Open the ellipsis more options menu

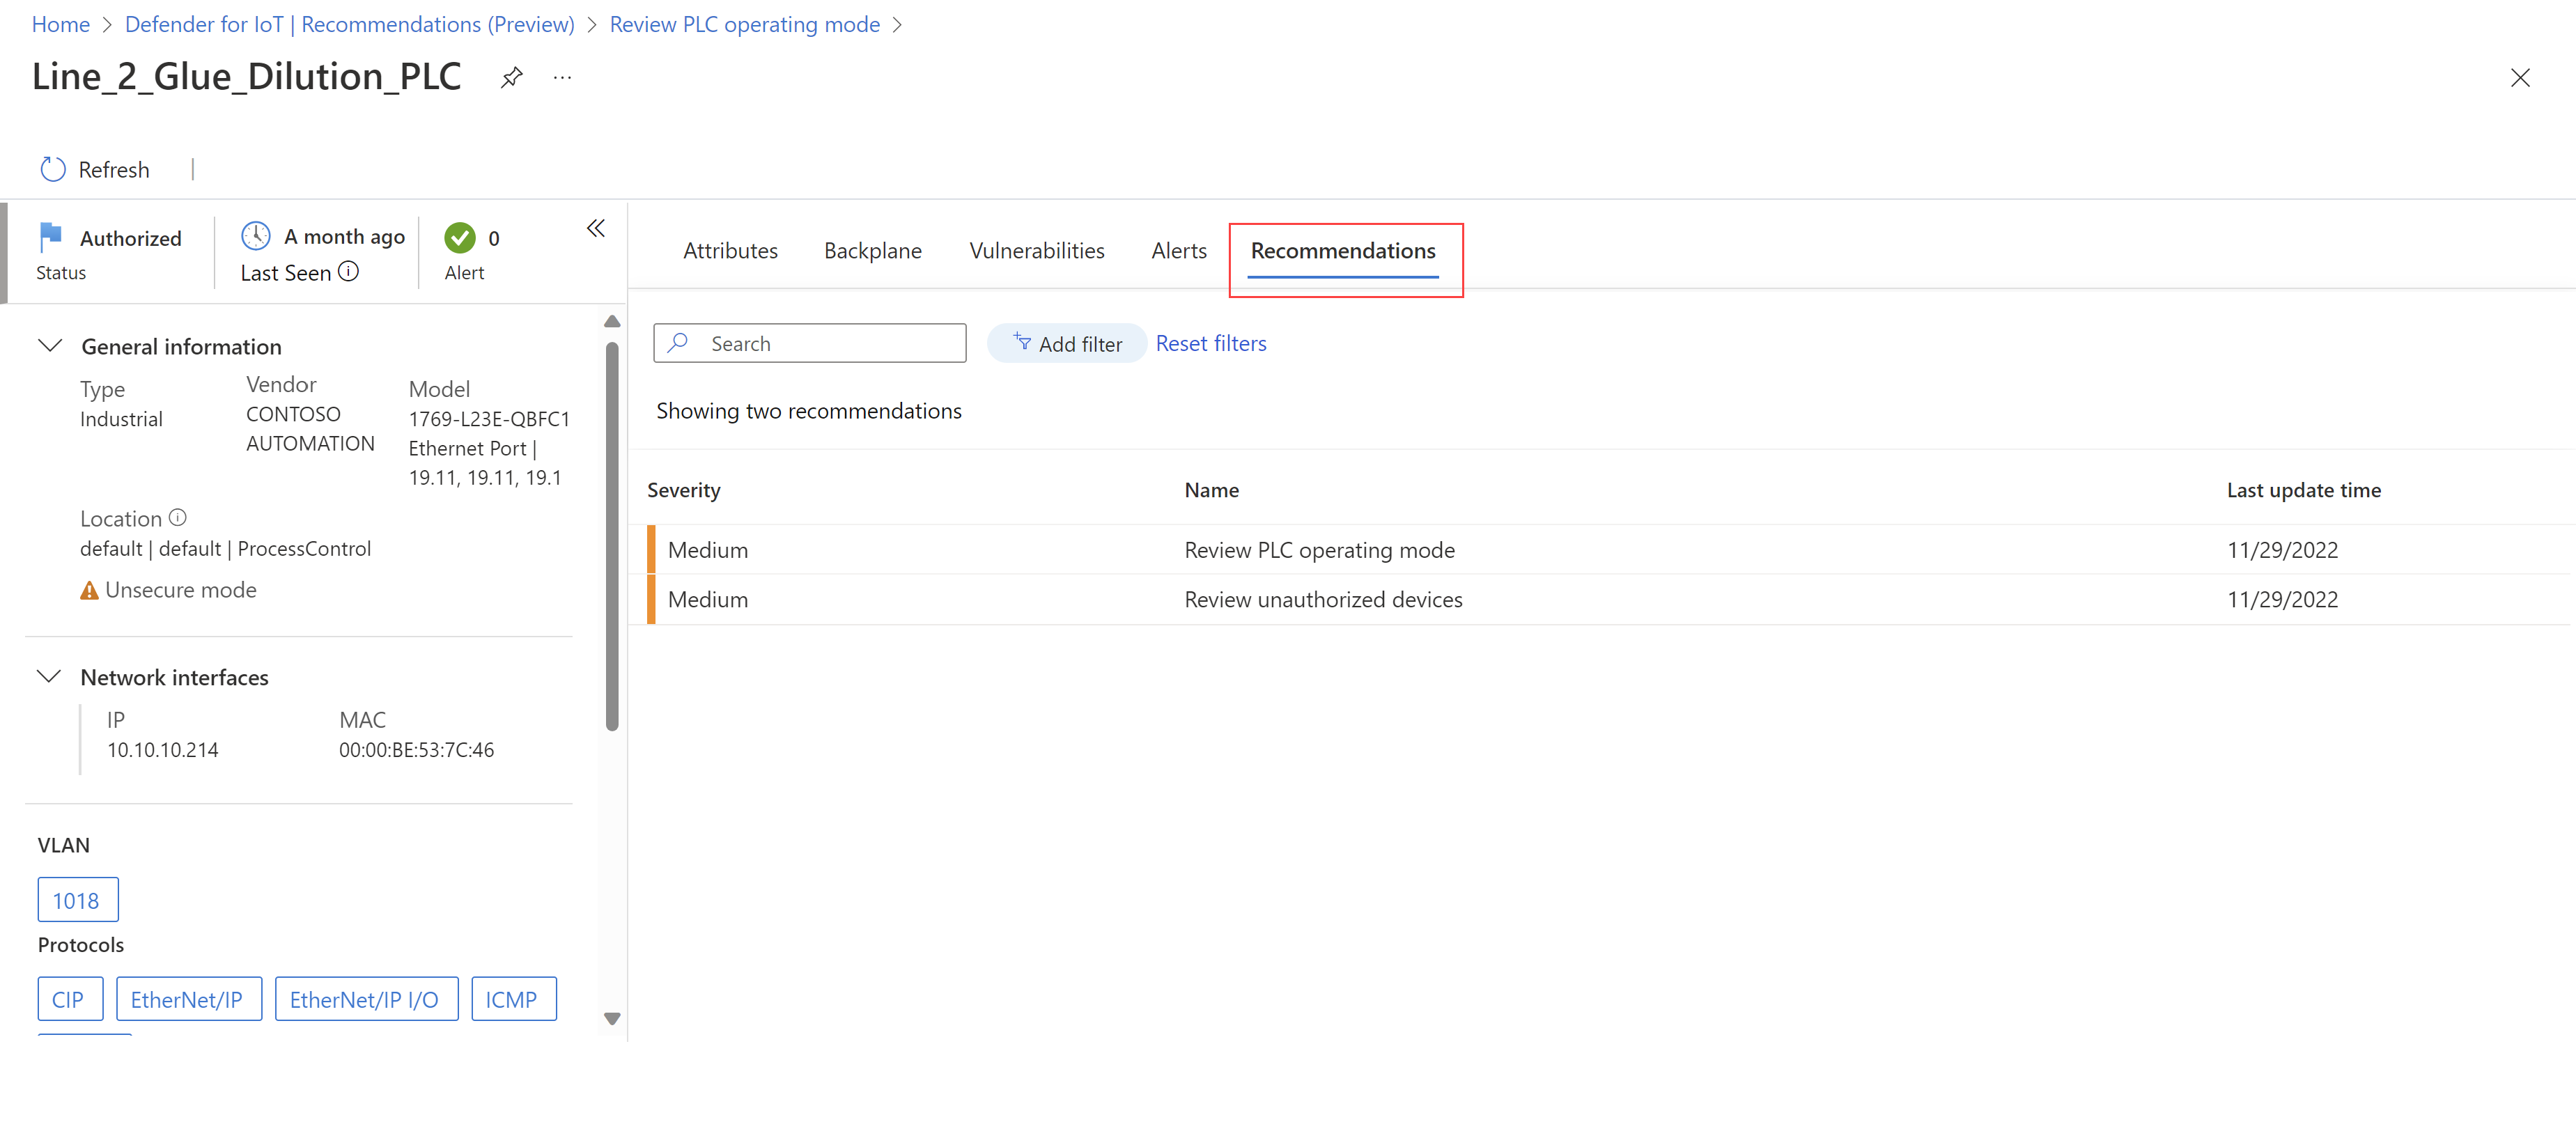[x=562, y=77]
